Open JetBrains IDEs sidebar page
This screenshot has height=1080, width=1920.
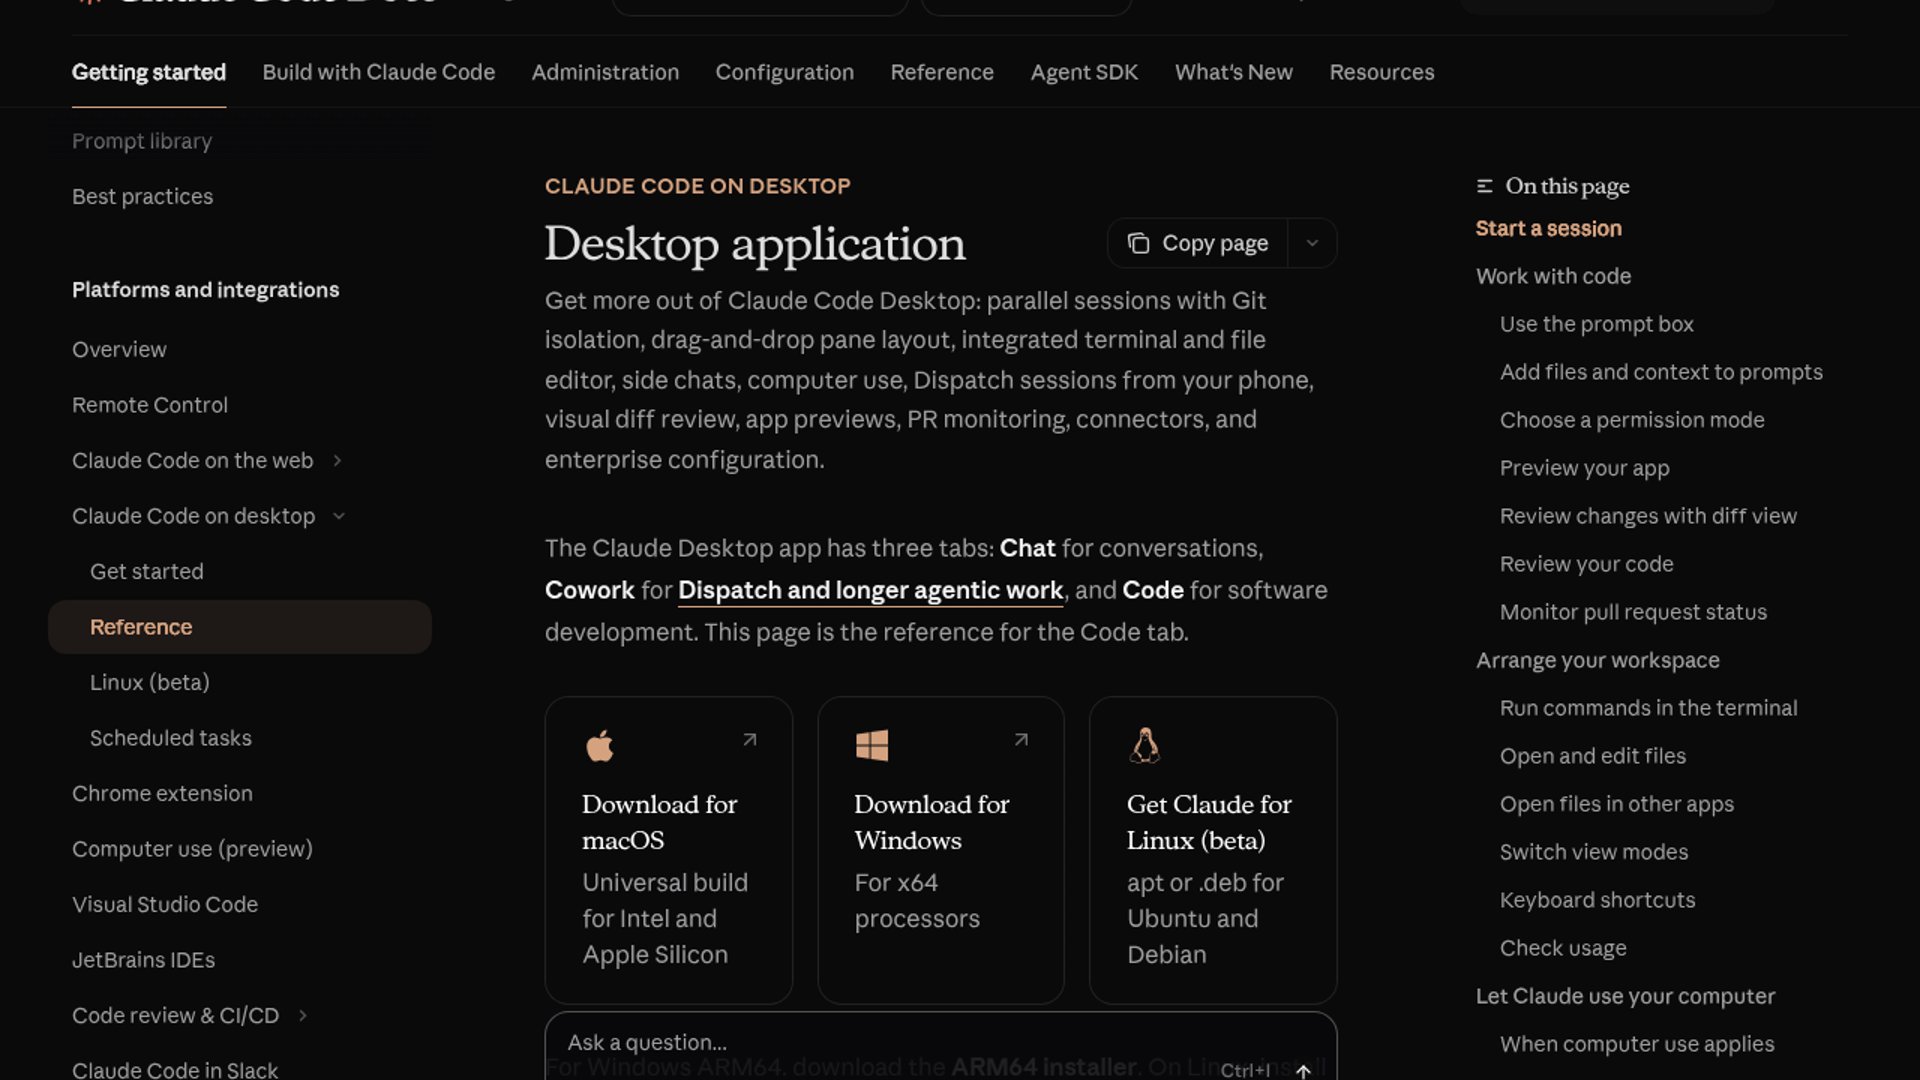(143, 960)
